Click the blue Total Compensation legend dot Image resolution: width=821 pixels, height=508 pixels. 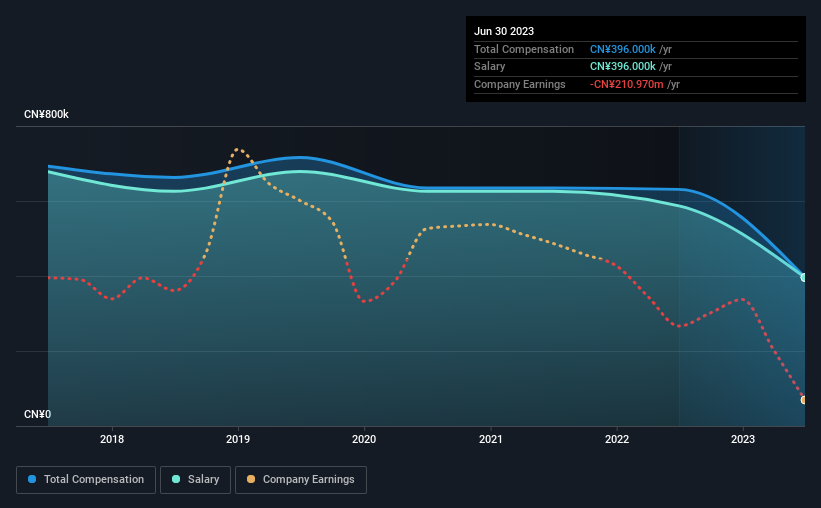[x=32, y=479]
